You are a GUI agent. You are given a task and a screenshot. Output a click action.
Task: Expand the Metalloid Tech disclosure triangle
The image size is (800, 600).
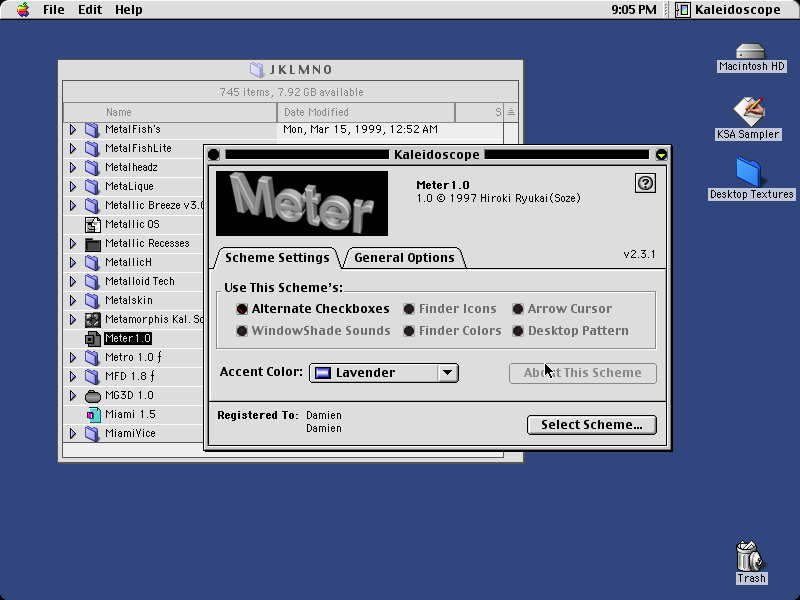[73, 282]
